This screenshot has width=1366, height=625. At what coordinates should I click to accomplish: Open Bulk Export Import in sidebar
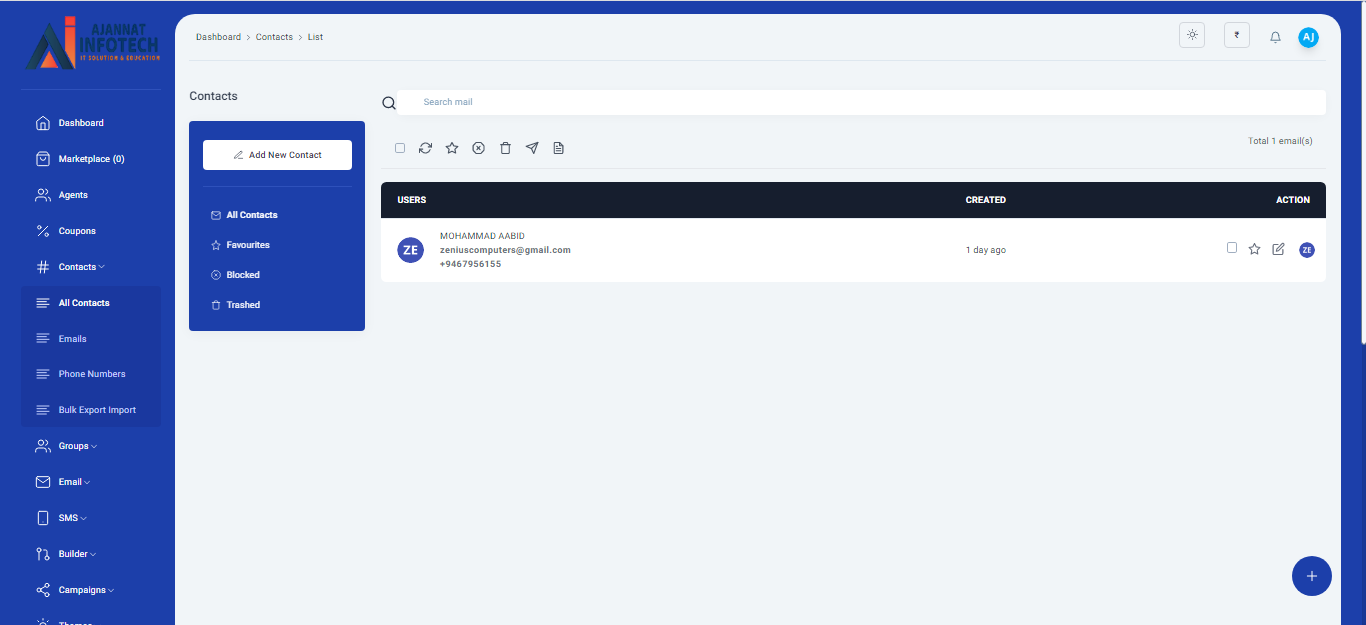pos(96,410)
